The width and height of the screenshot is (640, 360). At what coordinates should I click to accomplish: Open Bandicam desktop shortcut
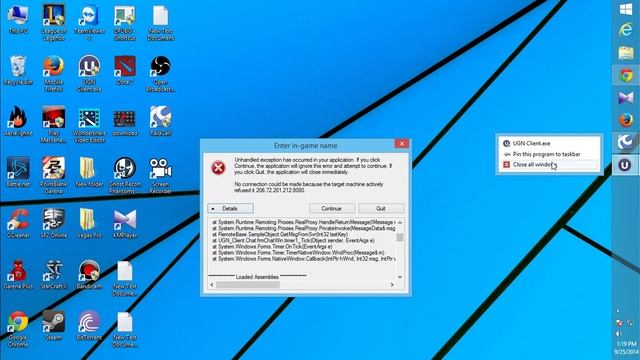89,274
